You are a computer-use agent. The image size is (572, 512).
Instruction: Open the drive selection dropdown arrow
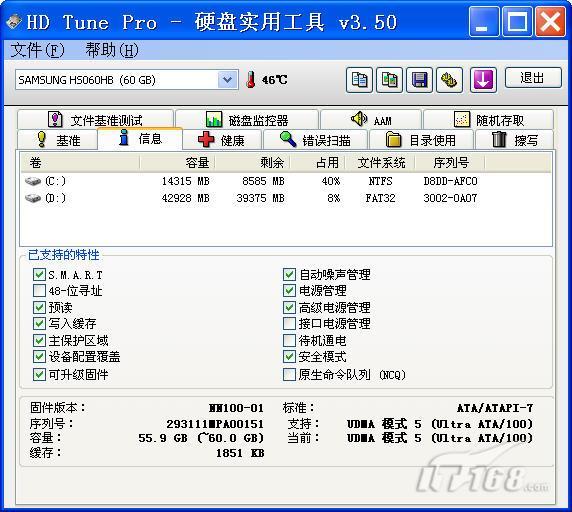tap(227, 79)
